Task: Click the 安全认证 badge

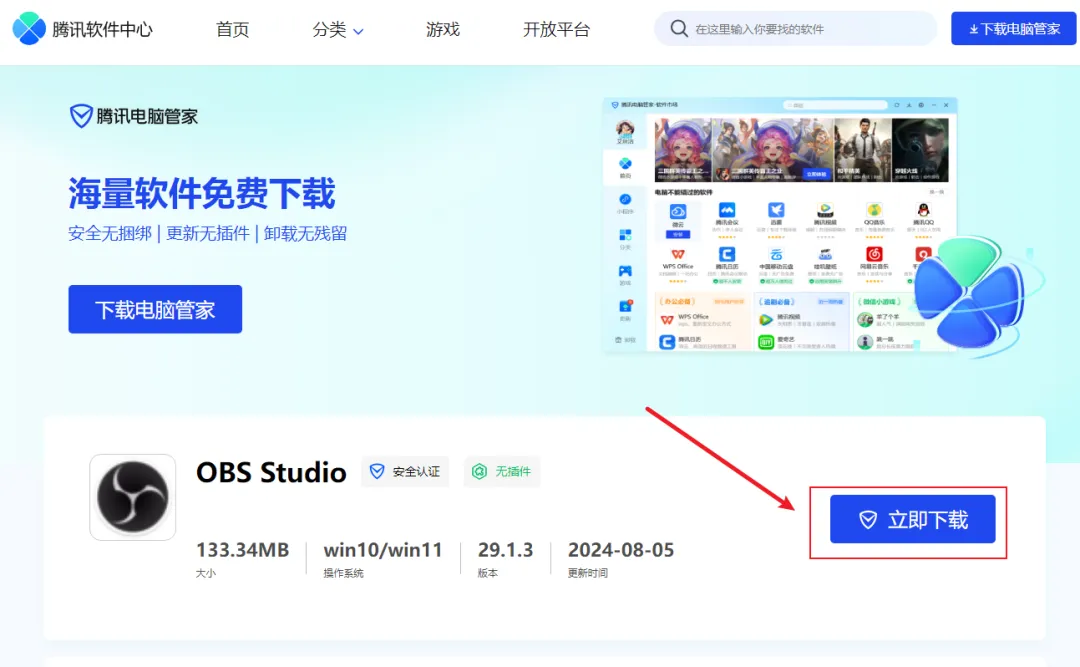Action: (x=405, y=471)
